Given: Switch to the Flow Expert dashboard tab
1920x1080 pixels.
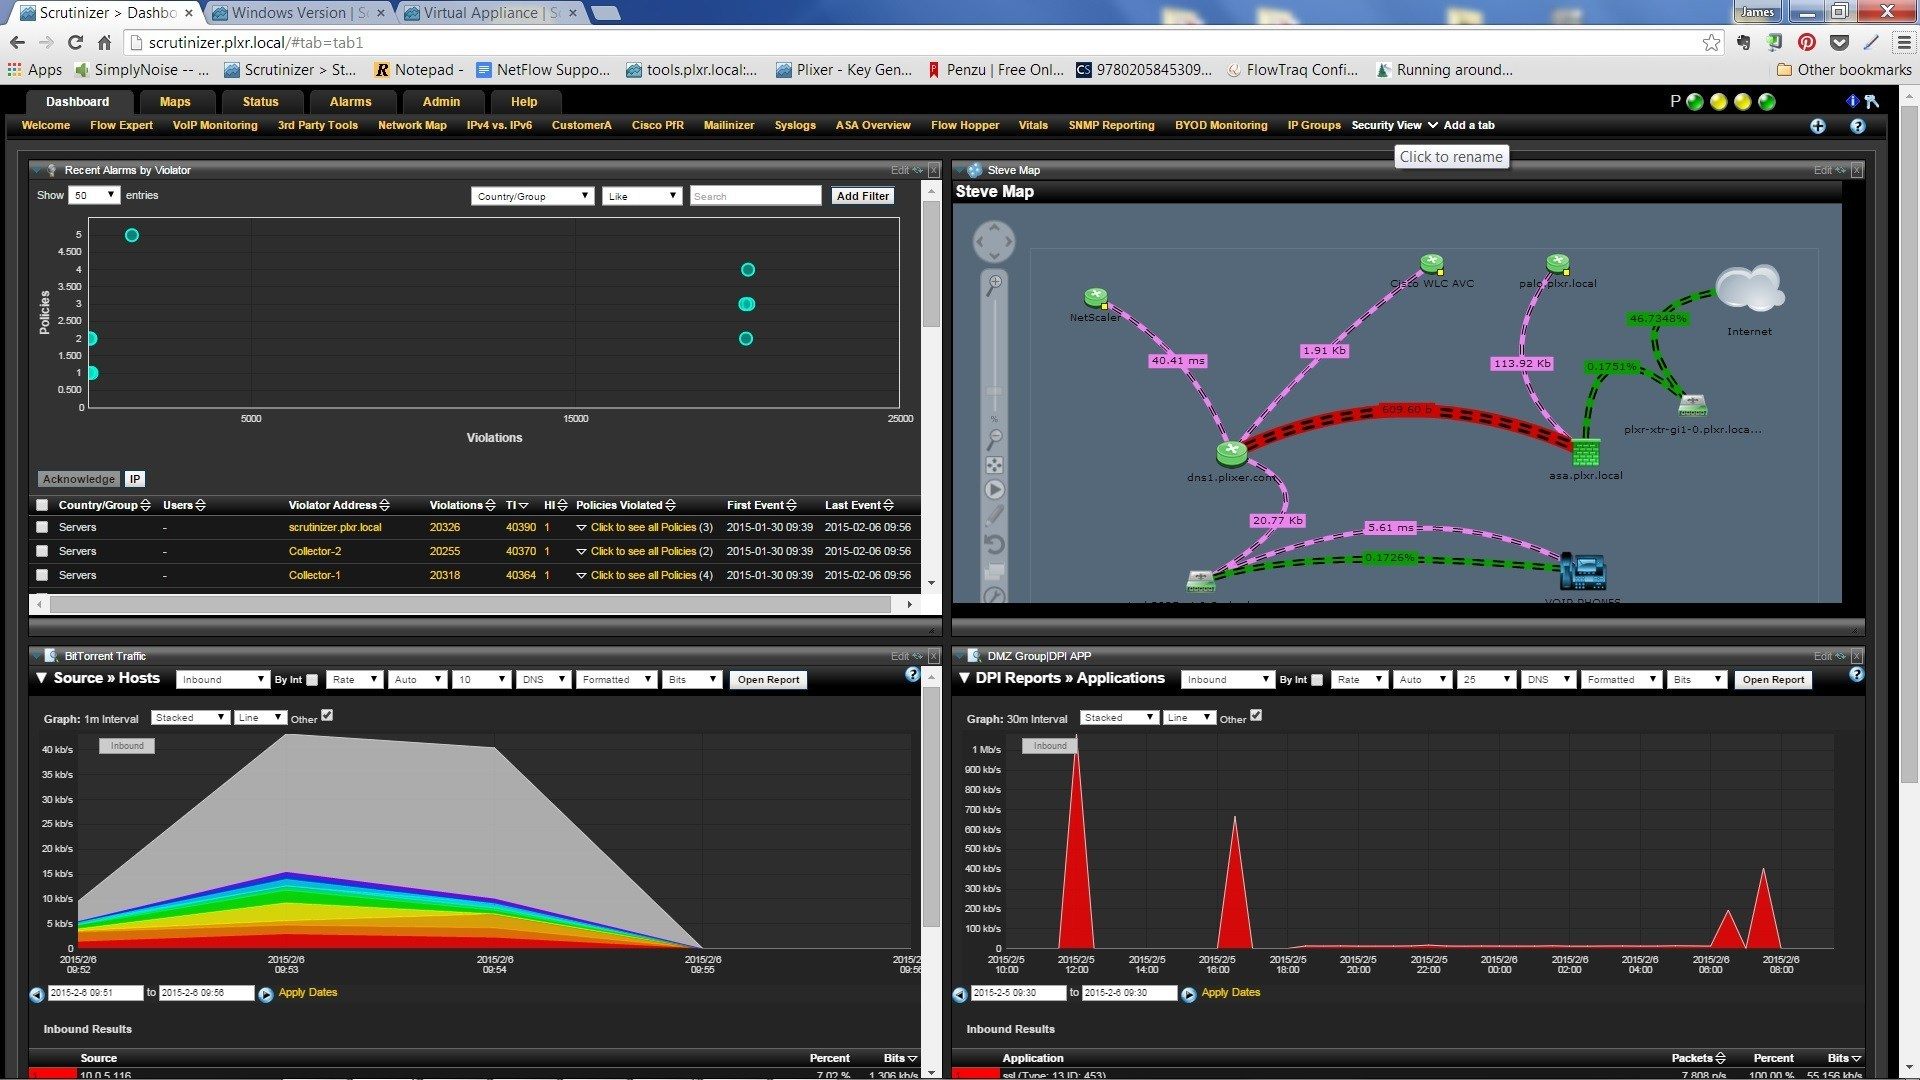Looking at the screenshot, I should click(x=121, y=126).
